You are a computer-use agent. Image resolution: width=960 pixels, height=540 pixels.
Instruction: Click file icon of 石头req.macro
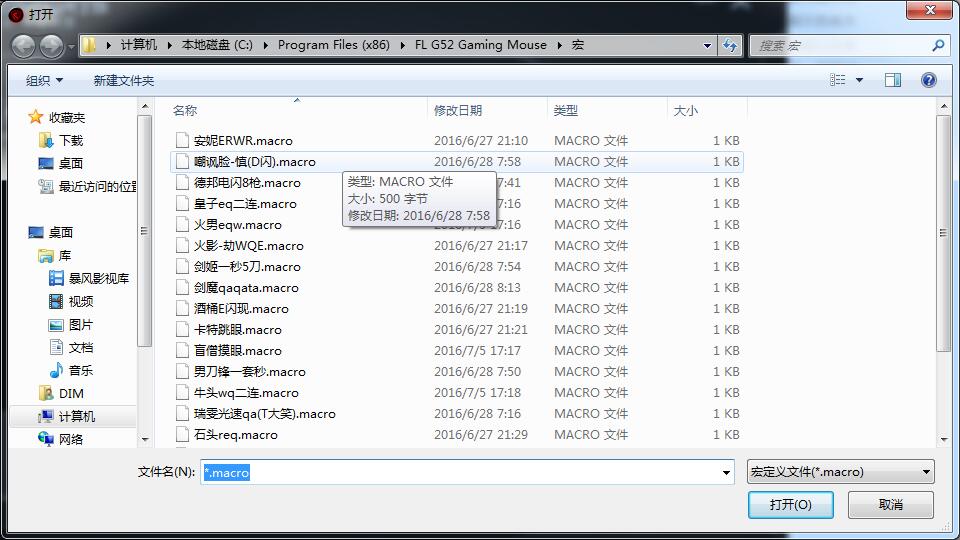pos(182,434)
